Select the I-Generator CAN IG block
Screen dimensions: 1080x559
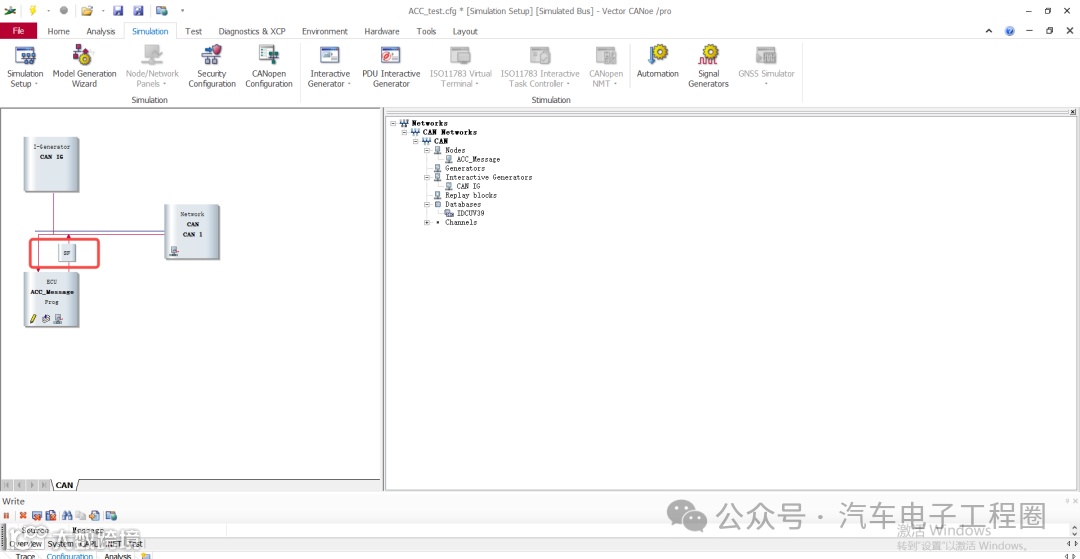click(x=52, y=165)
